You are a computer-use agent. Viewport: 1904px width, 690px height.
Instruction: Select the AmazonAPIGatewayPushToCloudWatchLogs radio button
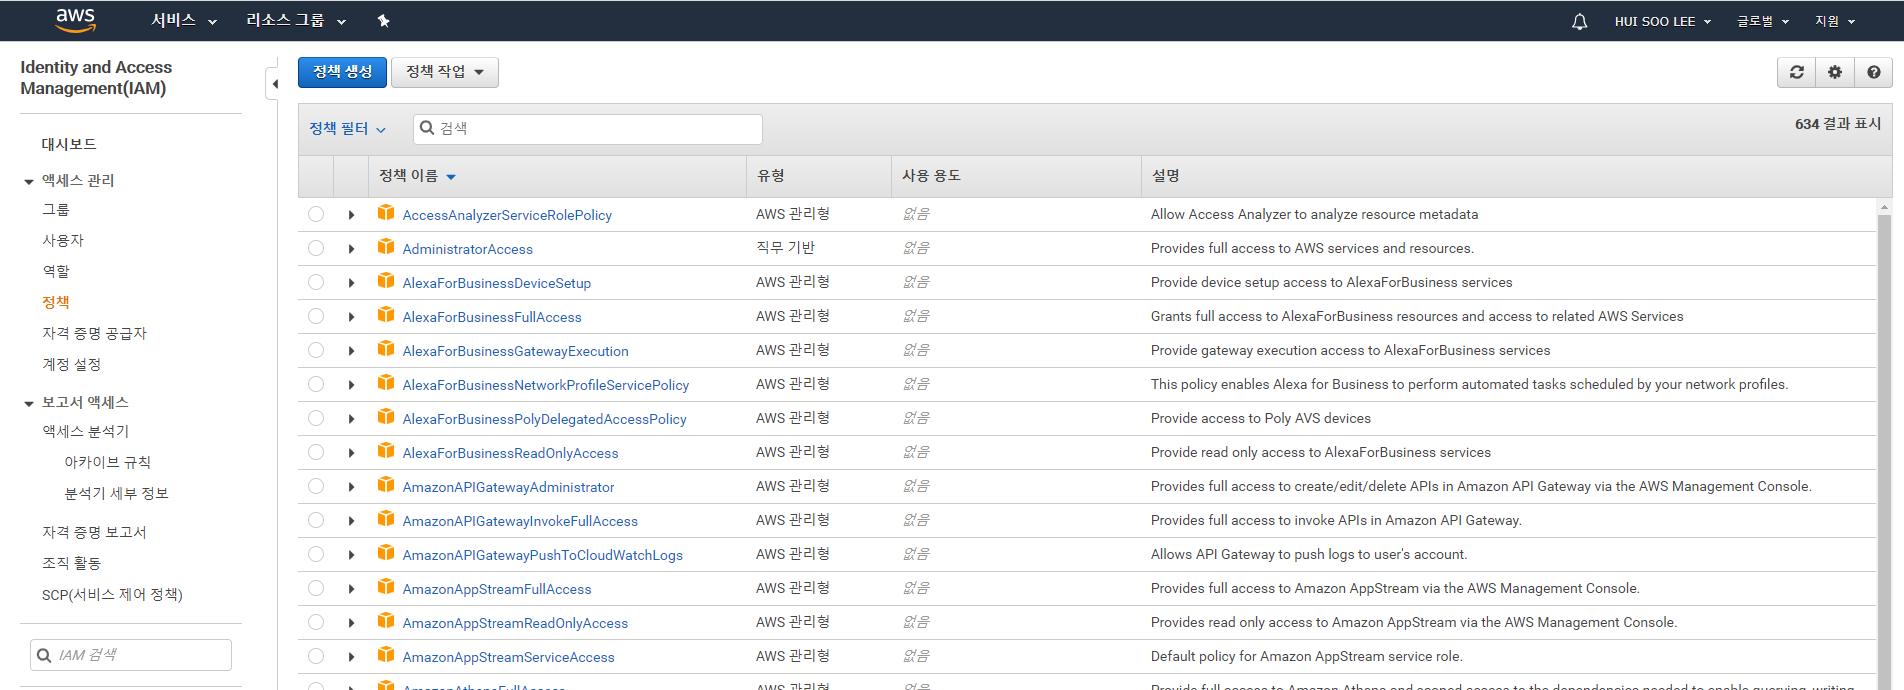click(x=316, y=554)
